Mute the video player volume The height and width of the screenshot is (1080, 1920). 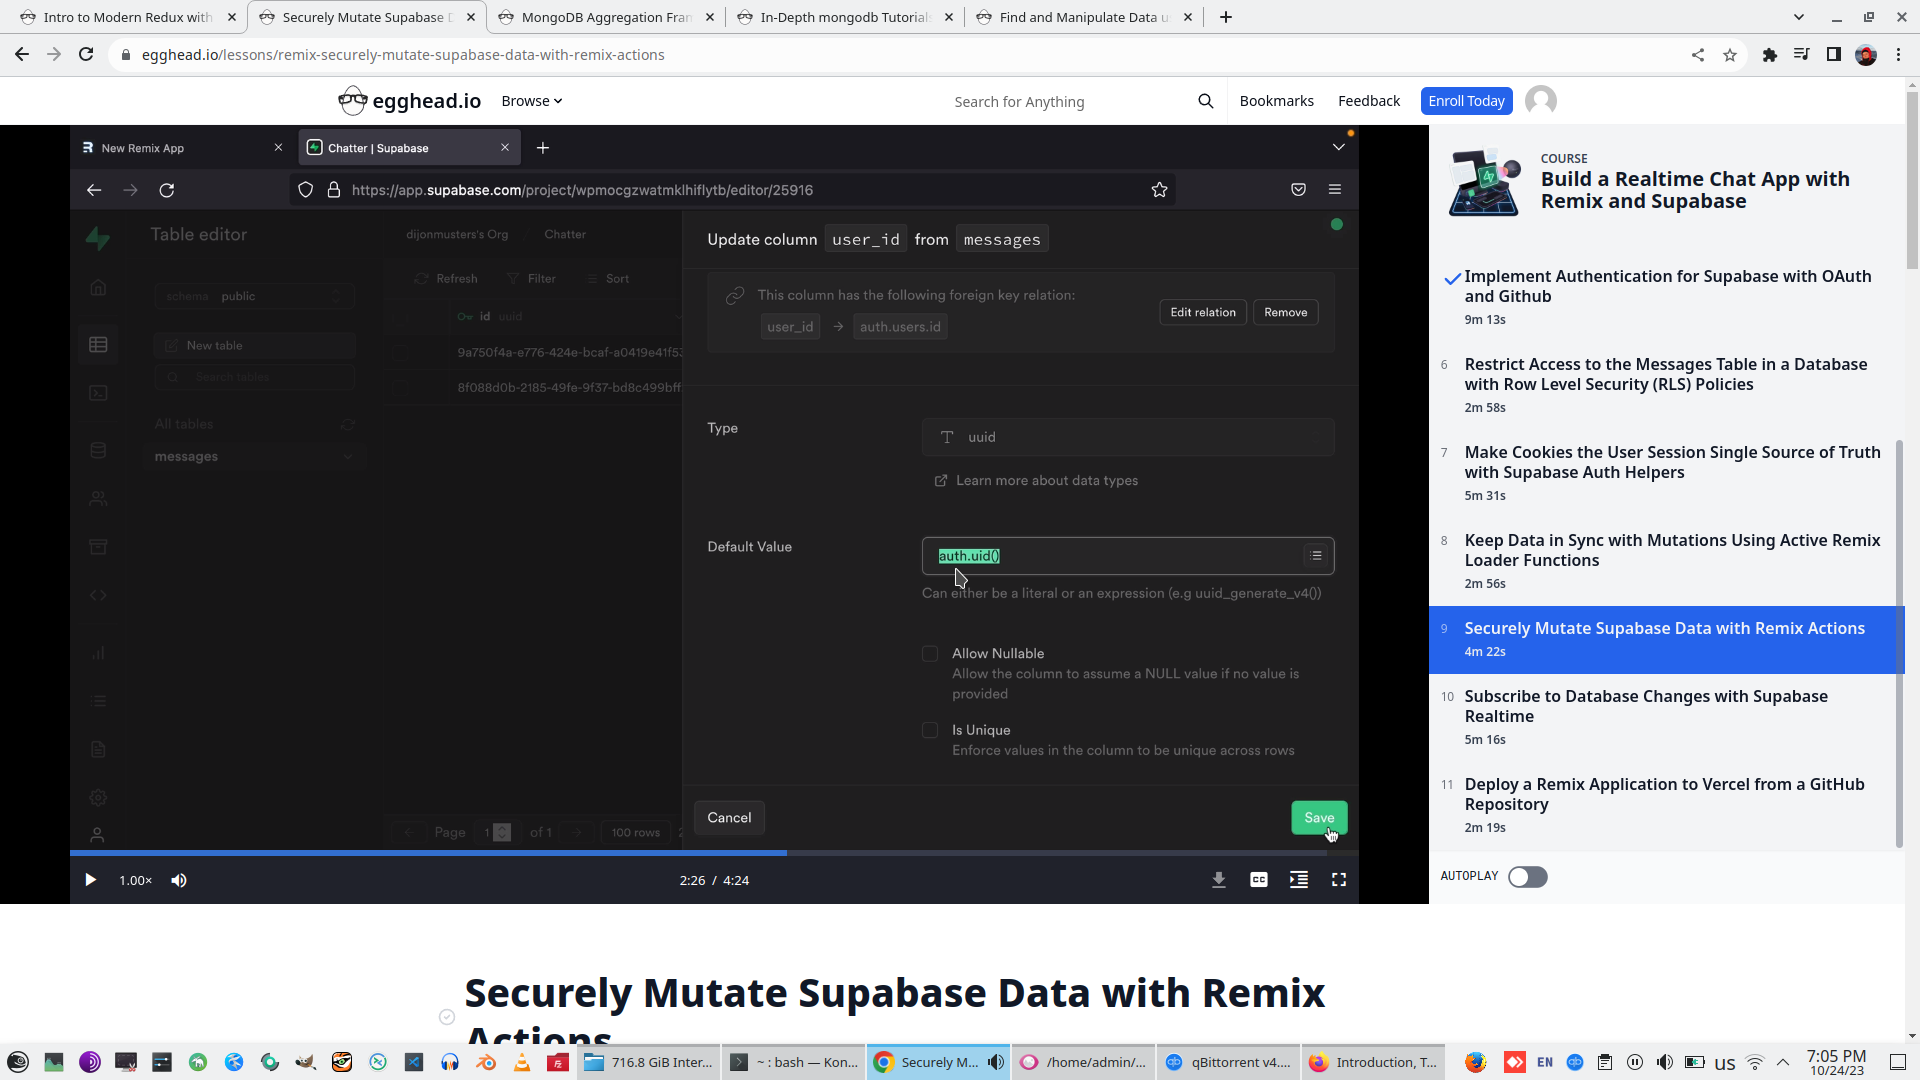click(x=179, y=880)
